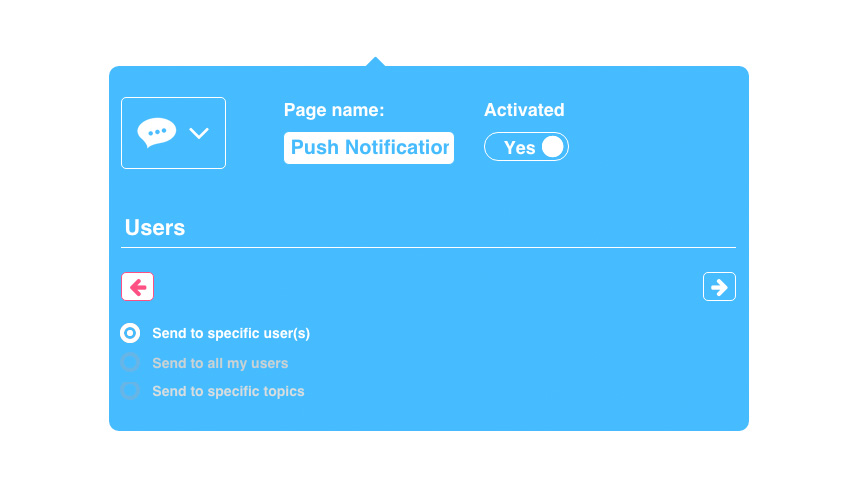Click the "Send to specific topics" label text
This screenshot has height=500, width=845.
click(228, 391)
